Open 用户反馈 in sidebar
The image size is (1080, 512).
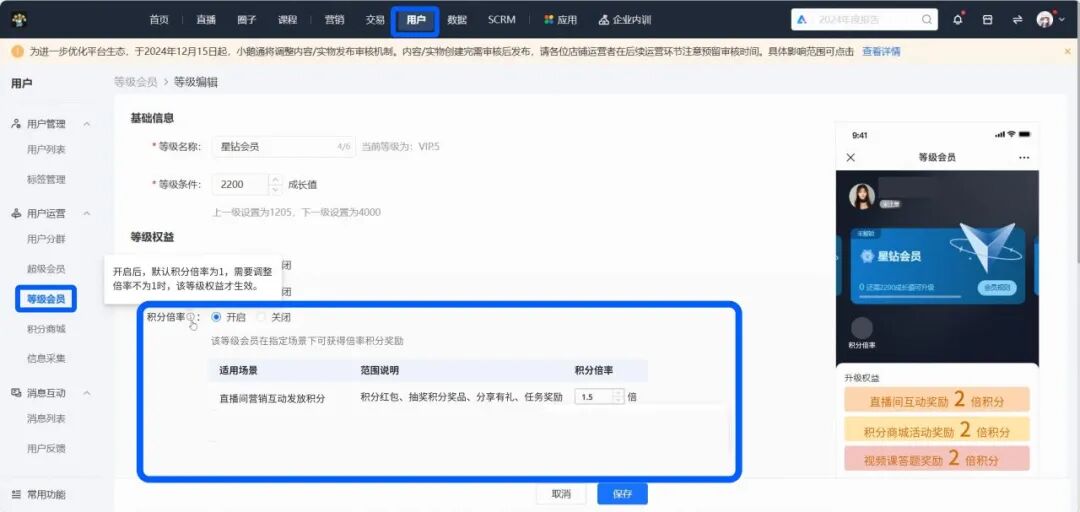(x=46, y=449)
